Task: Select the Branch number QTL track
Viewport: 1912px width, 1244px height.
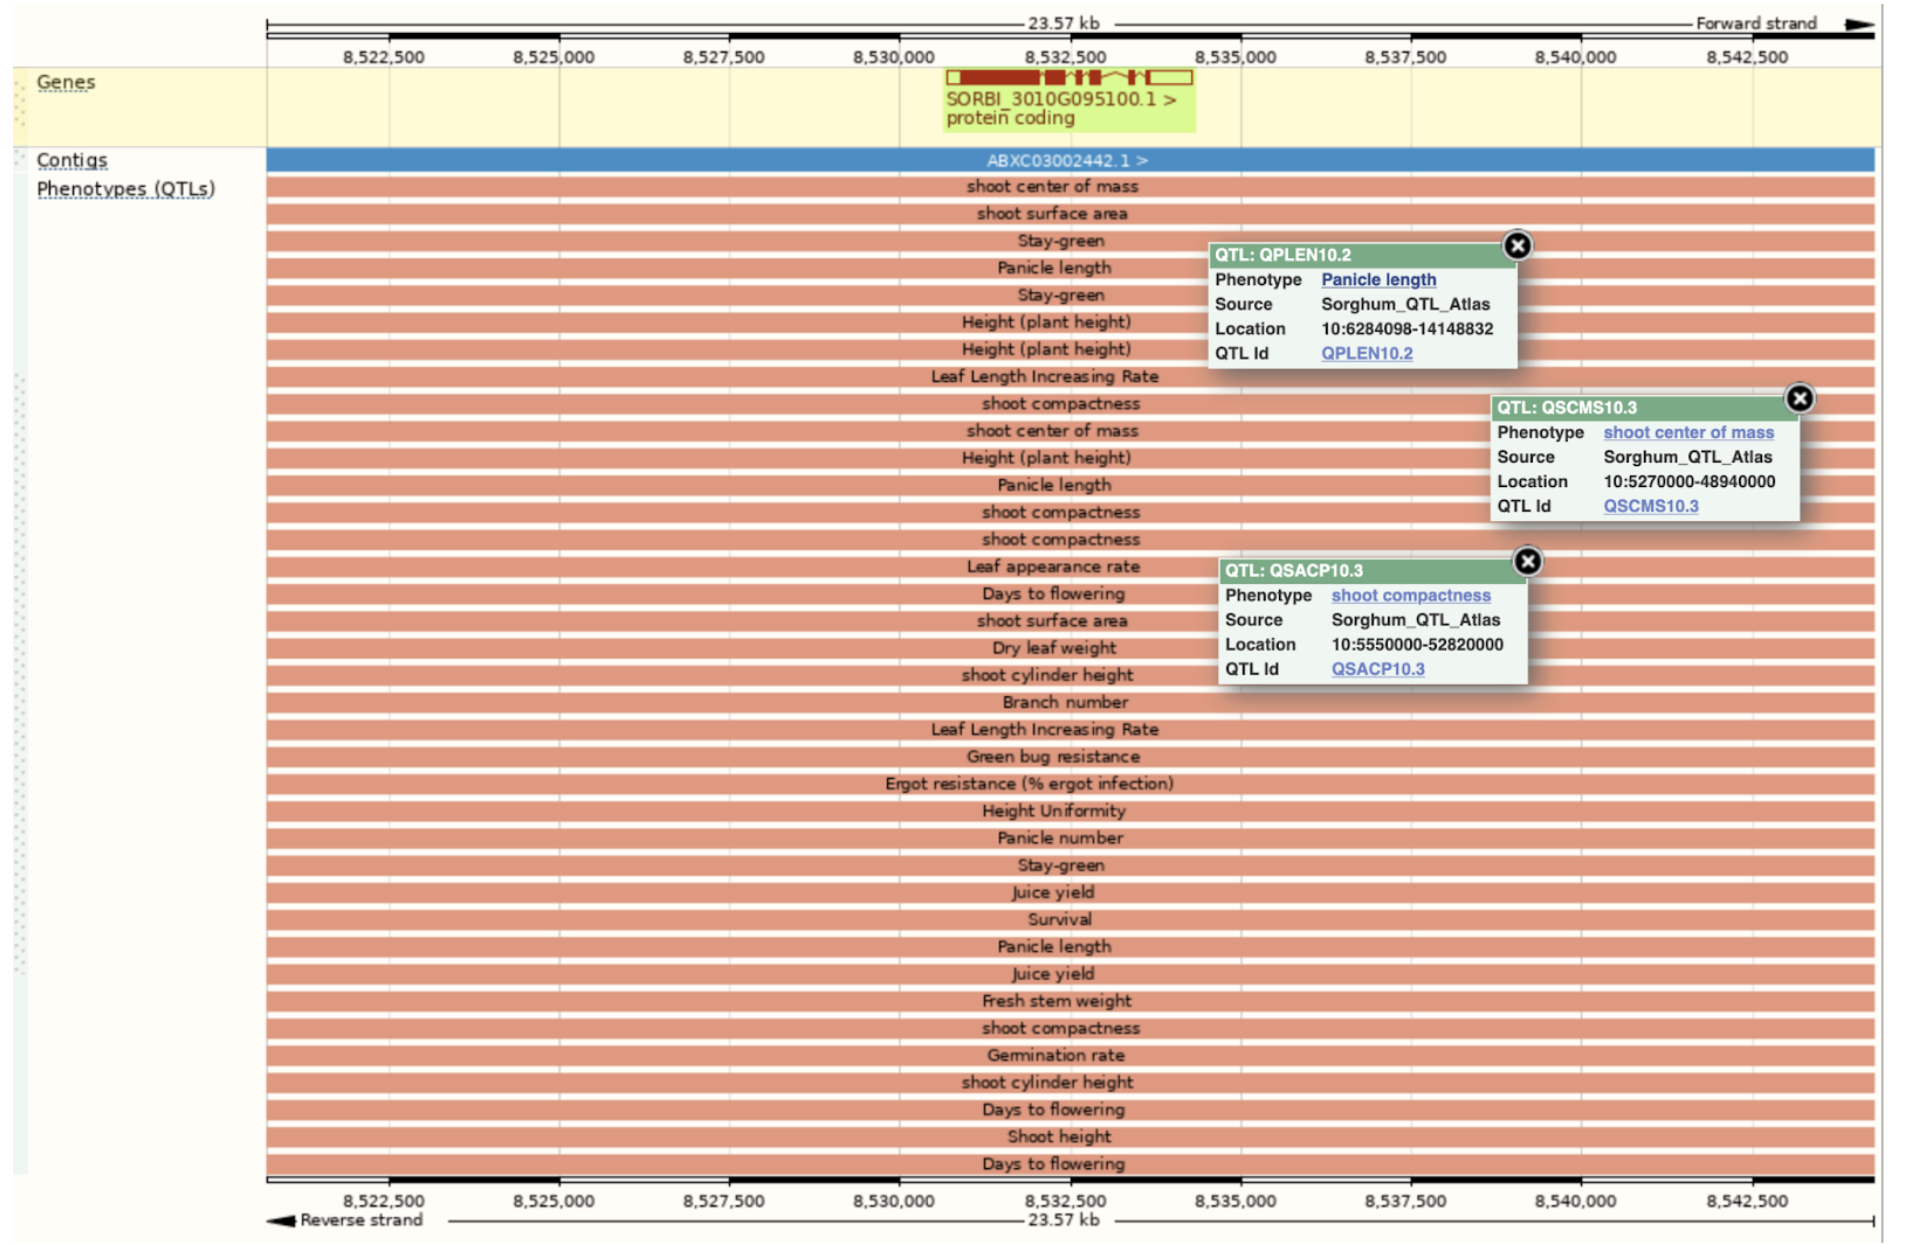Action: (1070, 702)
